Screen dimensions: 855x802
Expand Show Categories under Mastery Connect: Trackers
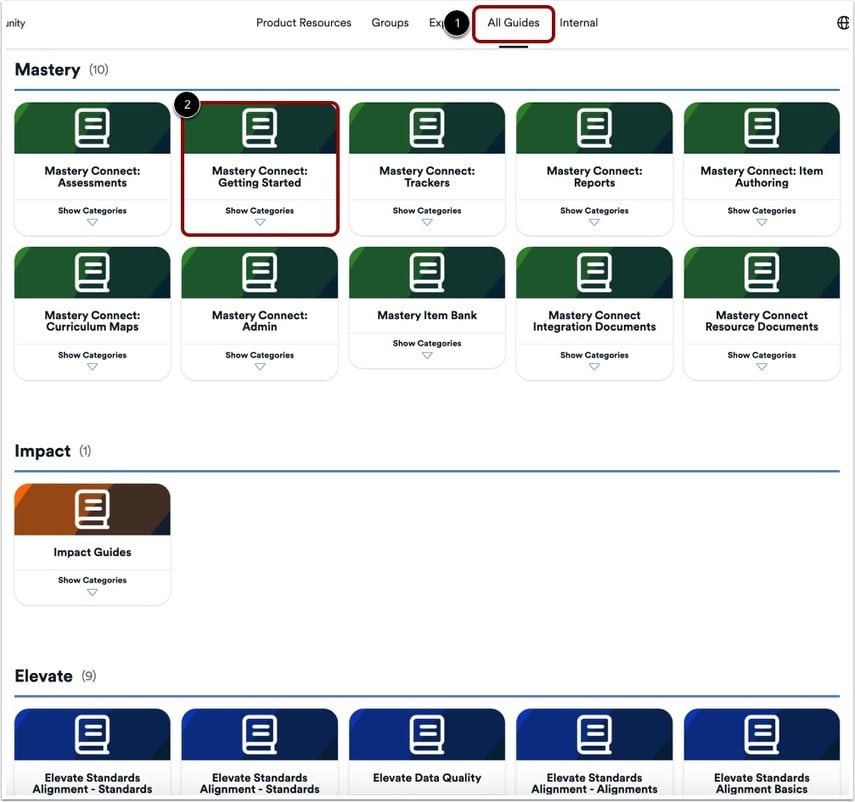point(427,215)
